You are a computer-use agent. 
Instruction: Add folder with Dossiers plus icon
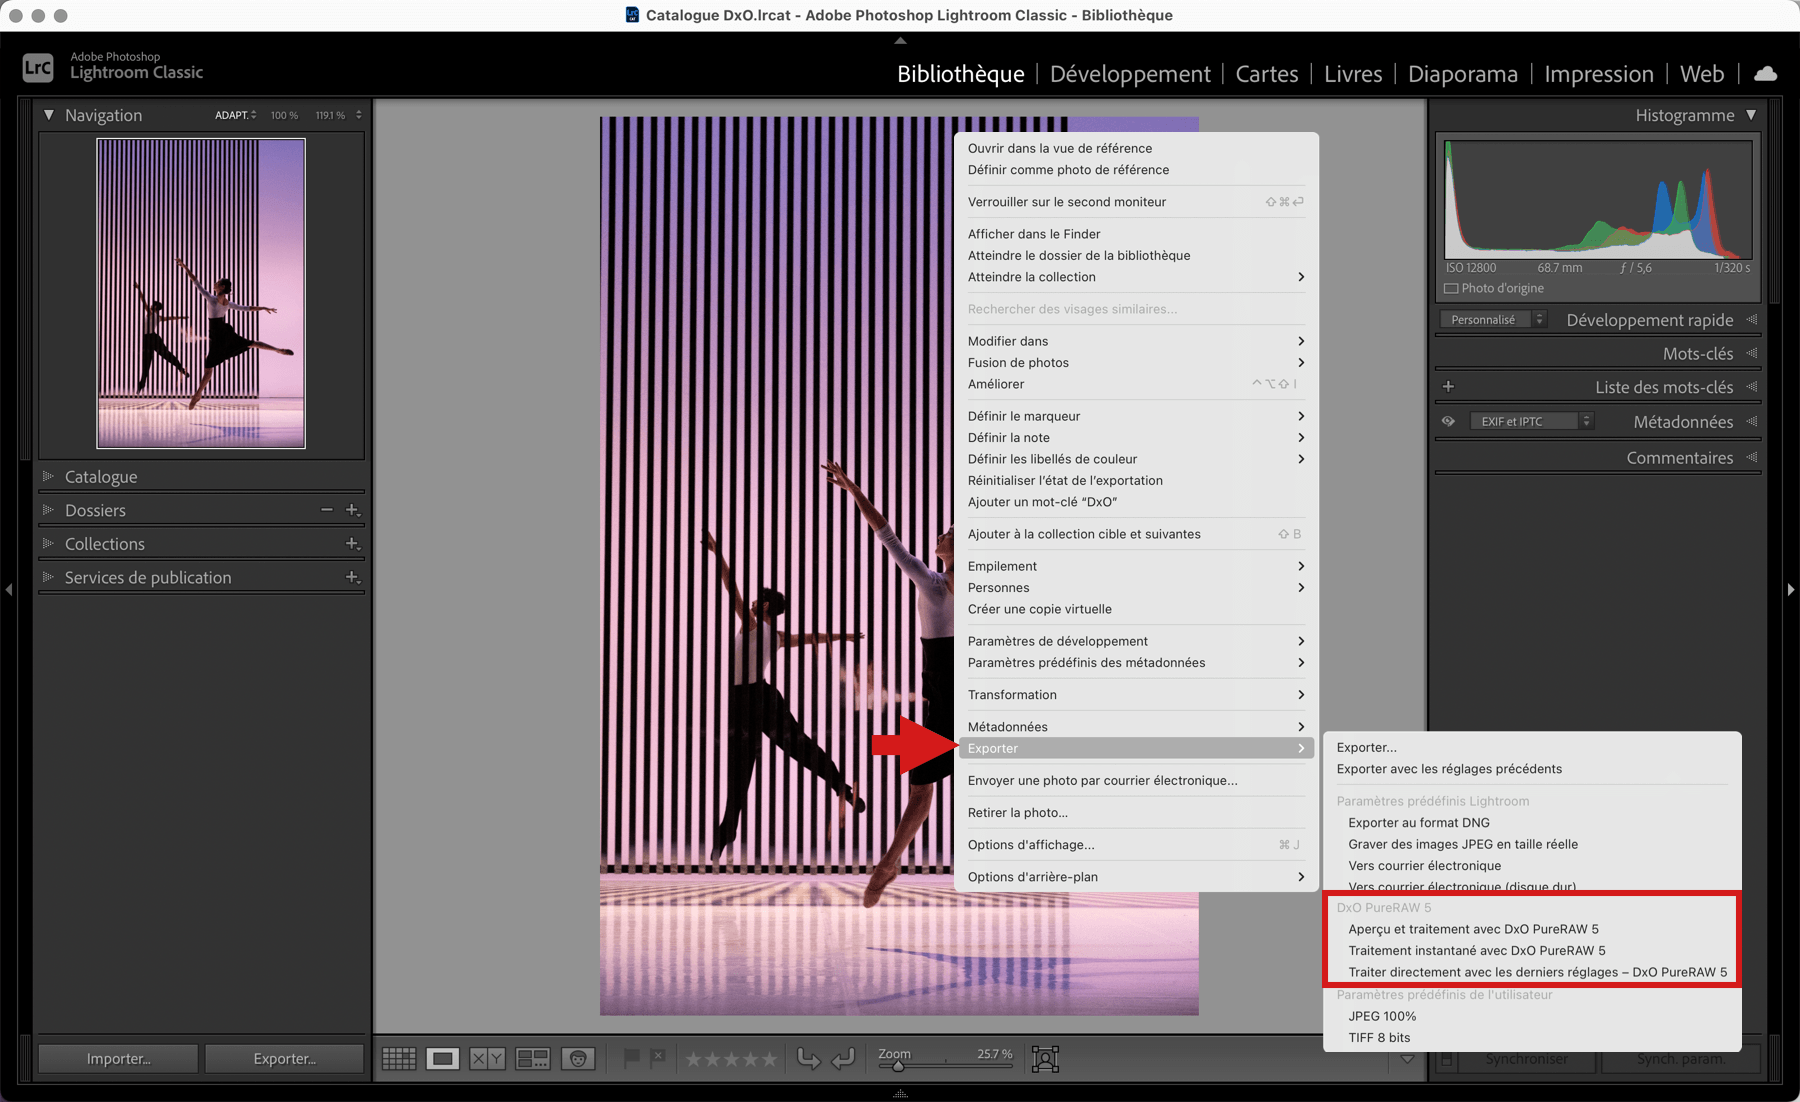352,510
